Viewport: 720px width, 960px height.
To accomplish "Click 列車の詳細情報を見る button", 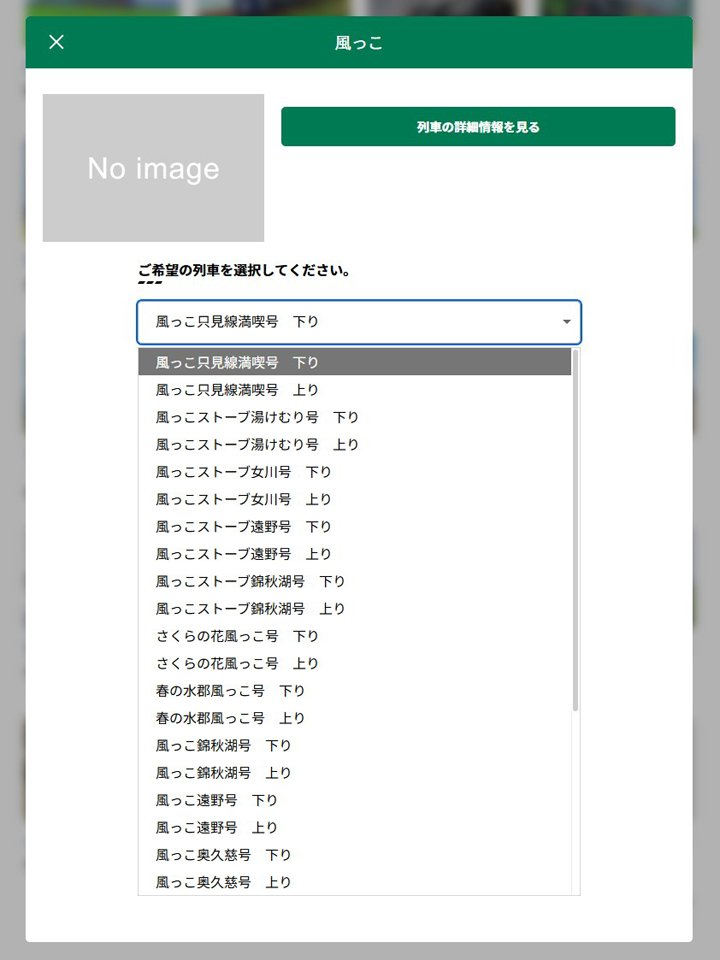I will (478, 127).
